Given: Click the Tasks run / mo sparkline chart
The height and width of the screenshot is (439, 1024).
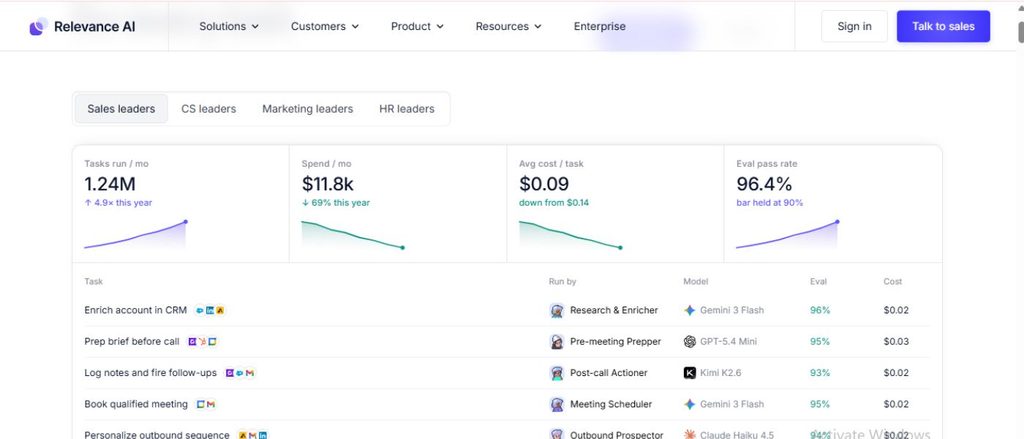Looking at the screenshot, I should [x=136, y=235].
